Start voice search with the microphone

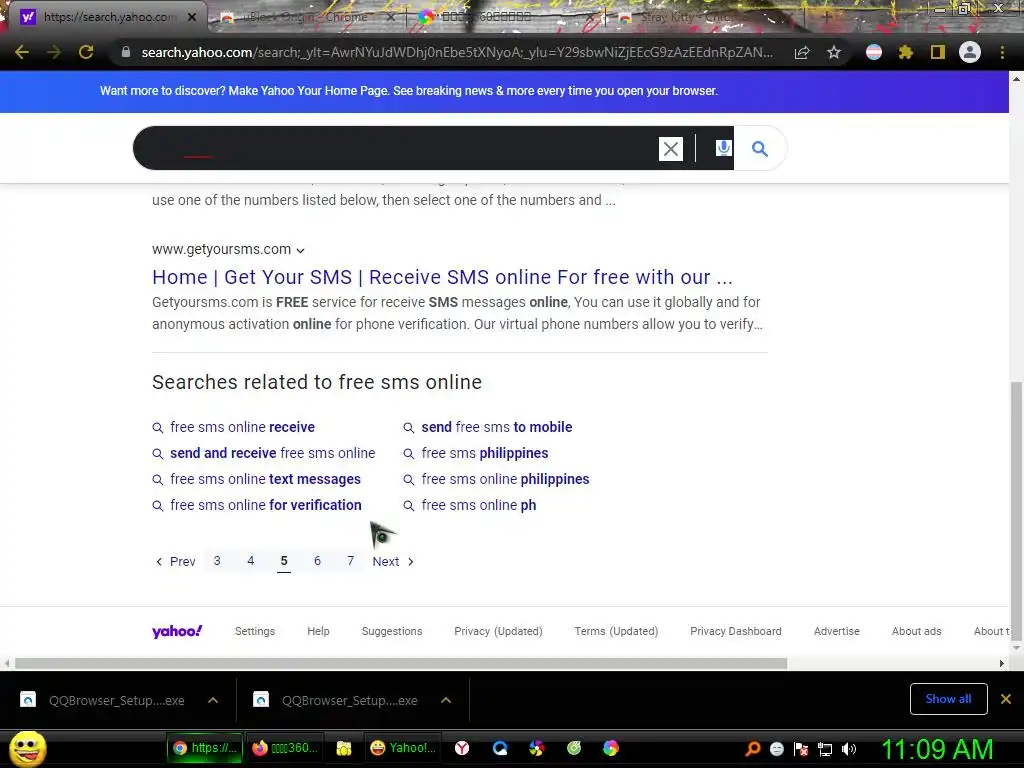coord(723,148)
